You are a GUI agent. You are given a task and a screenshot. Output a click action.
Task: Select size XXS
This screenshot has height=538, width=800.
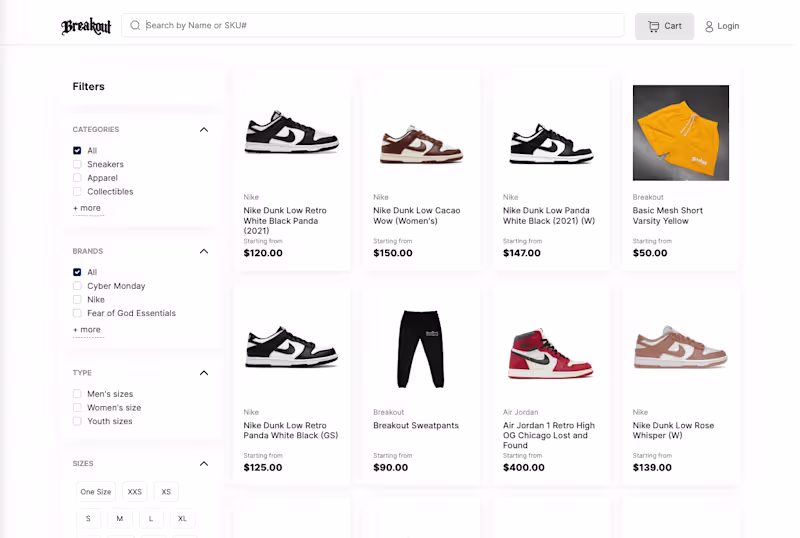tap(134, 492)
